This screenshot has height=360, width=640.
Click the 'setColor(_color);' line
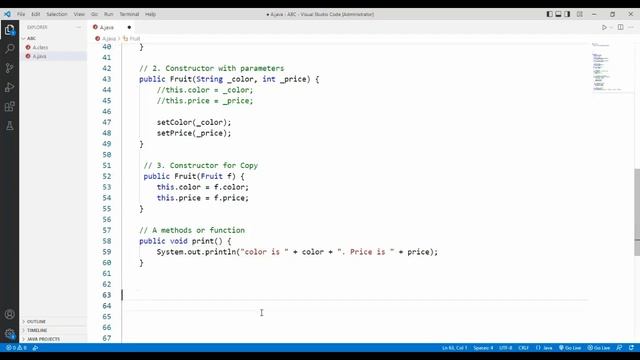coord(194,122)
